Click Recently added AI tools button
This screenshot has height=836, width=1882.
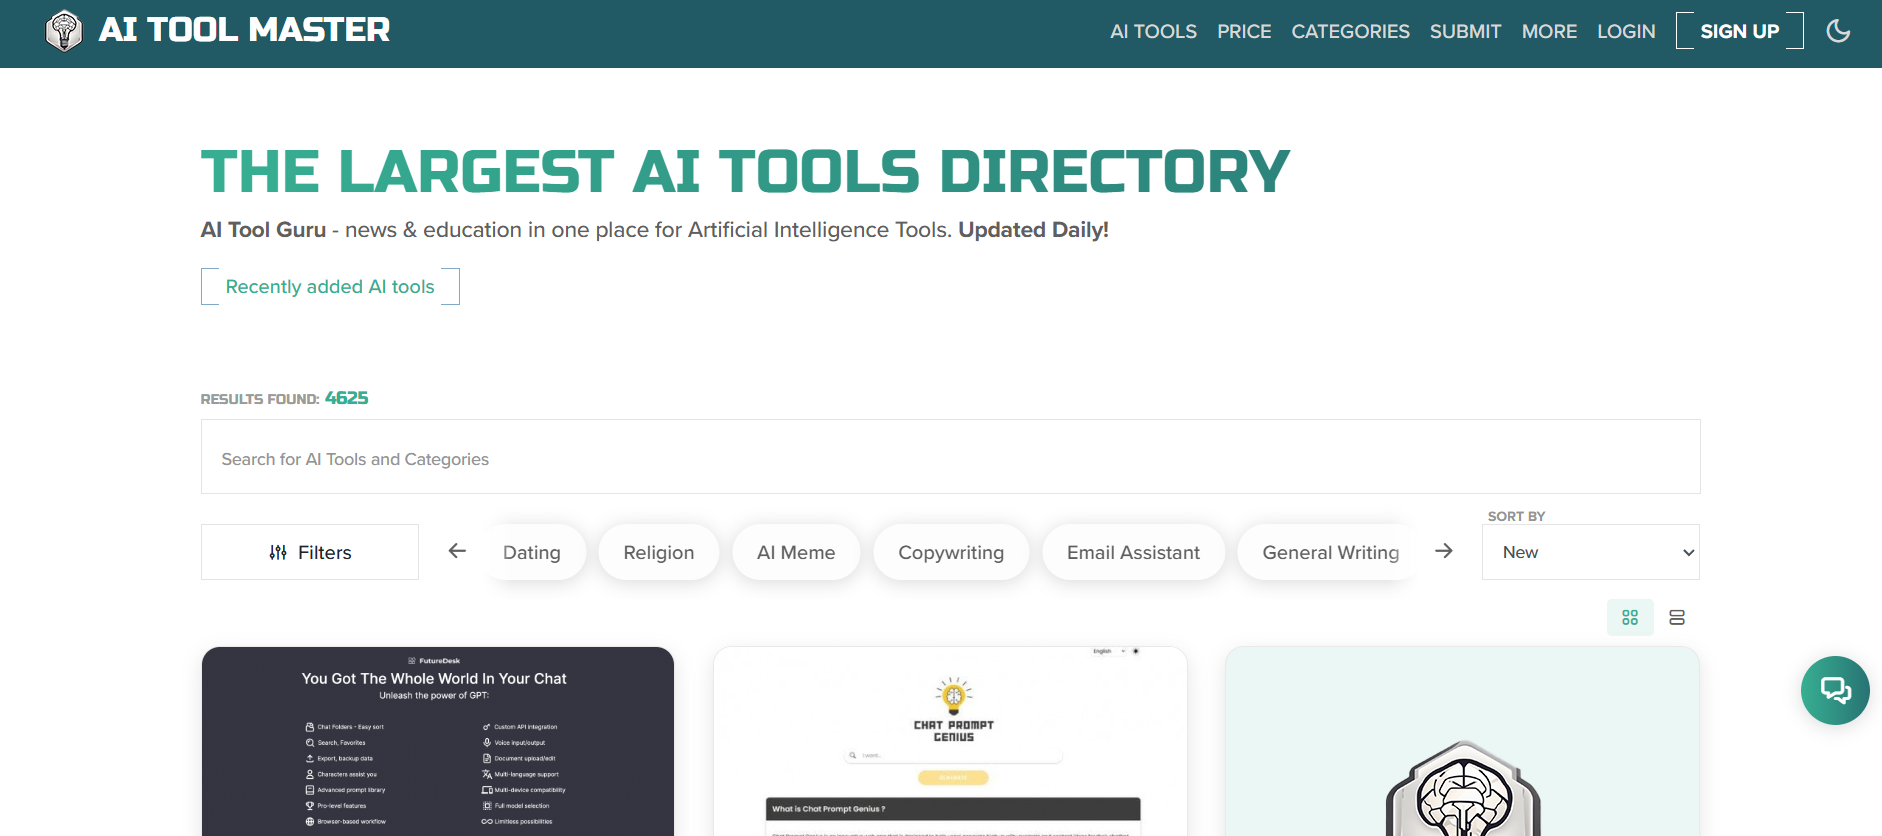(330, 287)
